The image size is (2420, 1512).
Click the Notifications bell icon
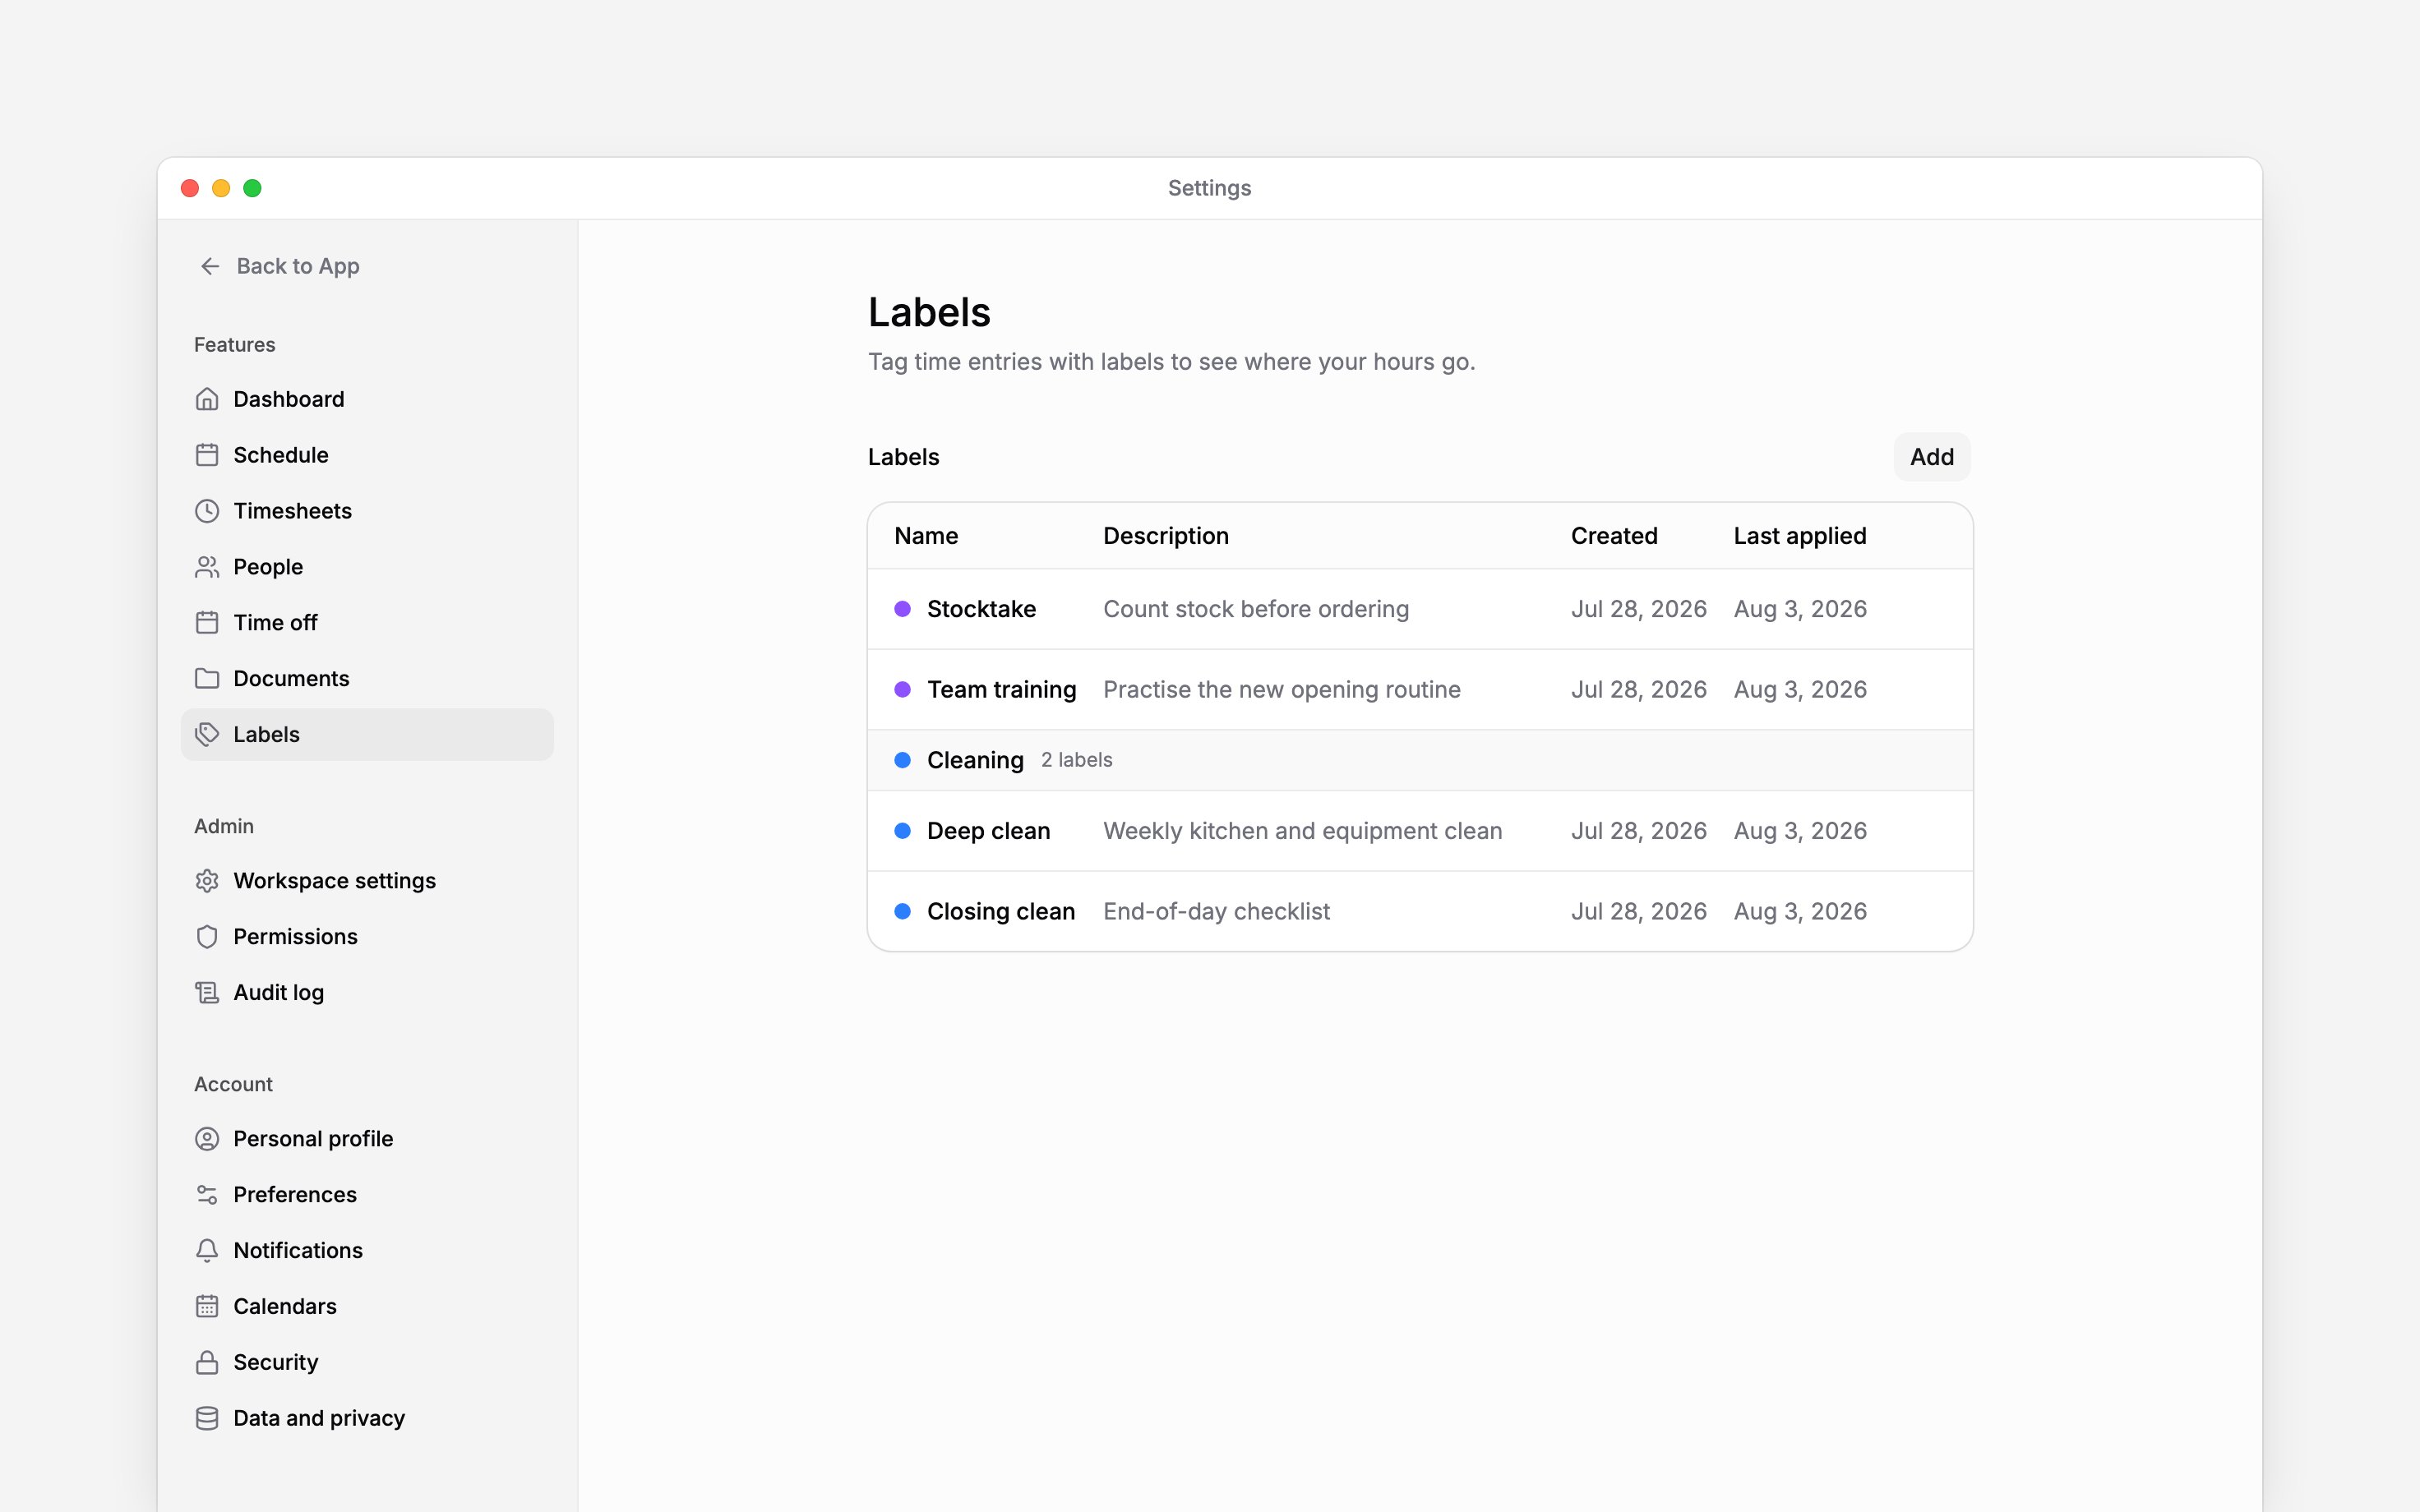pos(207,1251)
